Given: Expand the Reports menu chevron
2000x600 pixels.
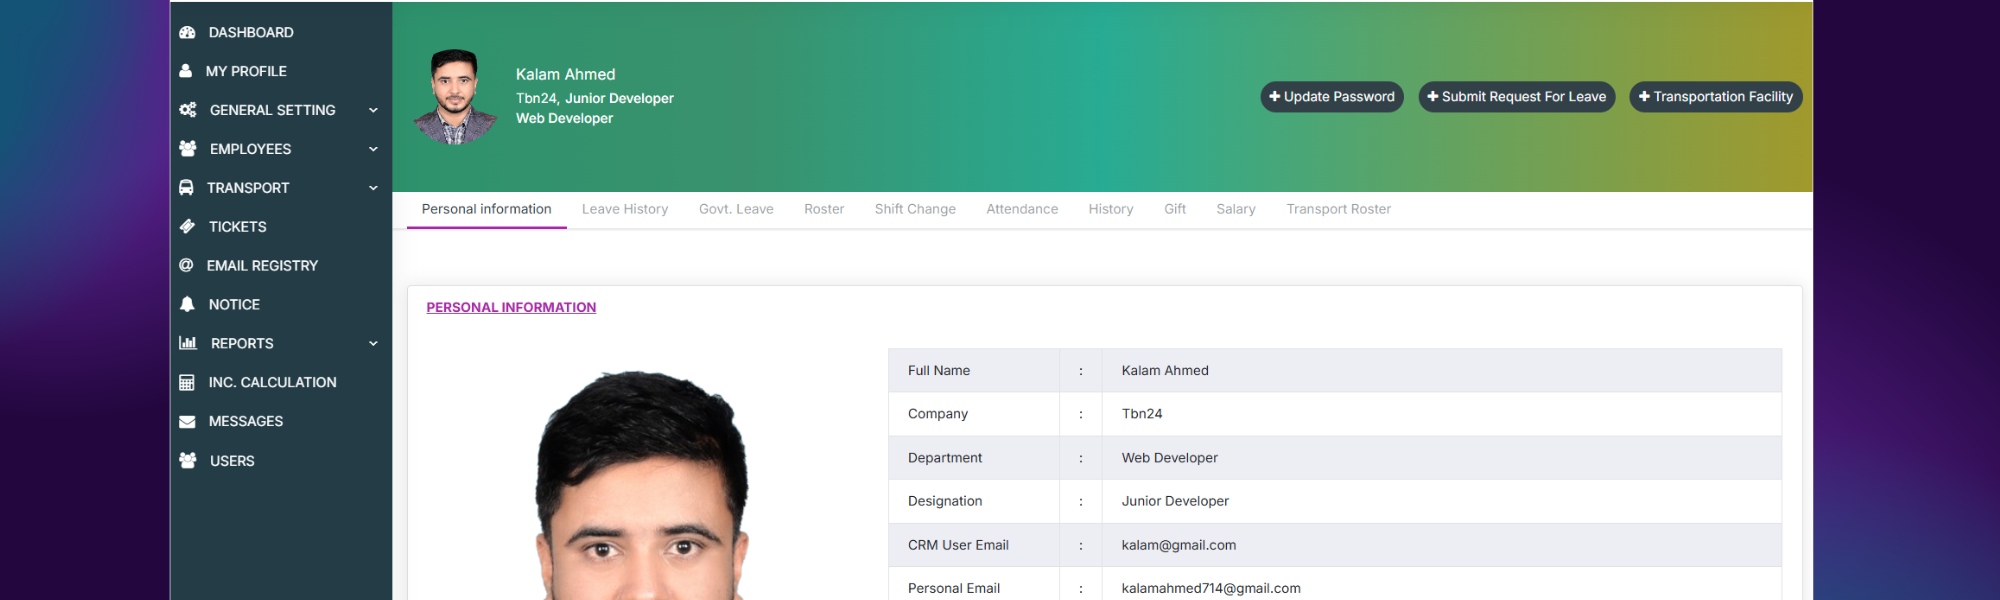Looking at the screenshot, I should pos(373,344).
